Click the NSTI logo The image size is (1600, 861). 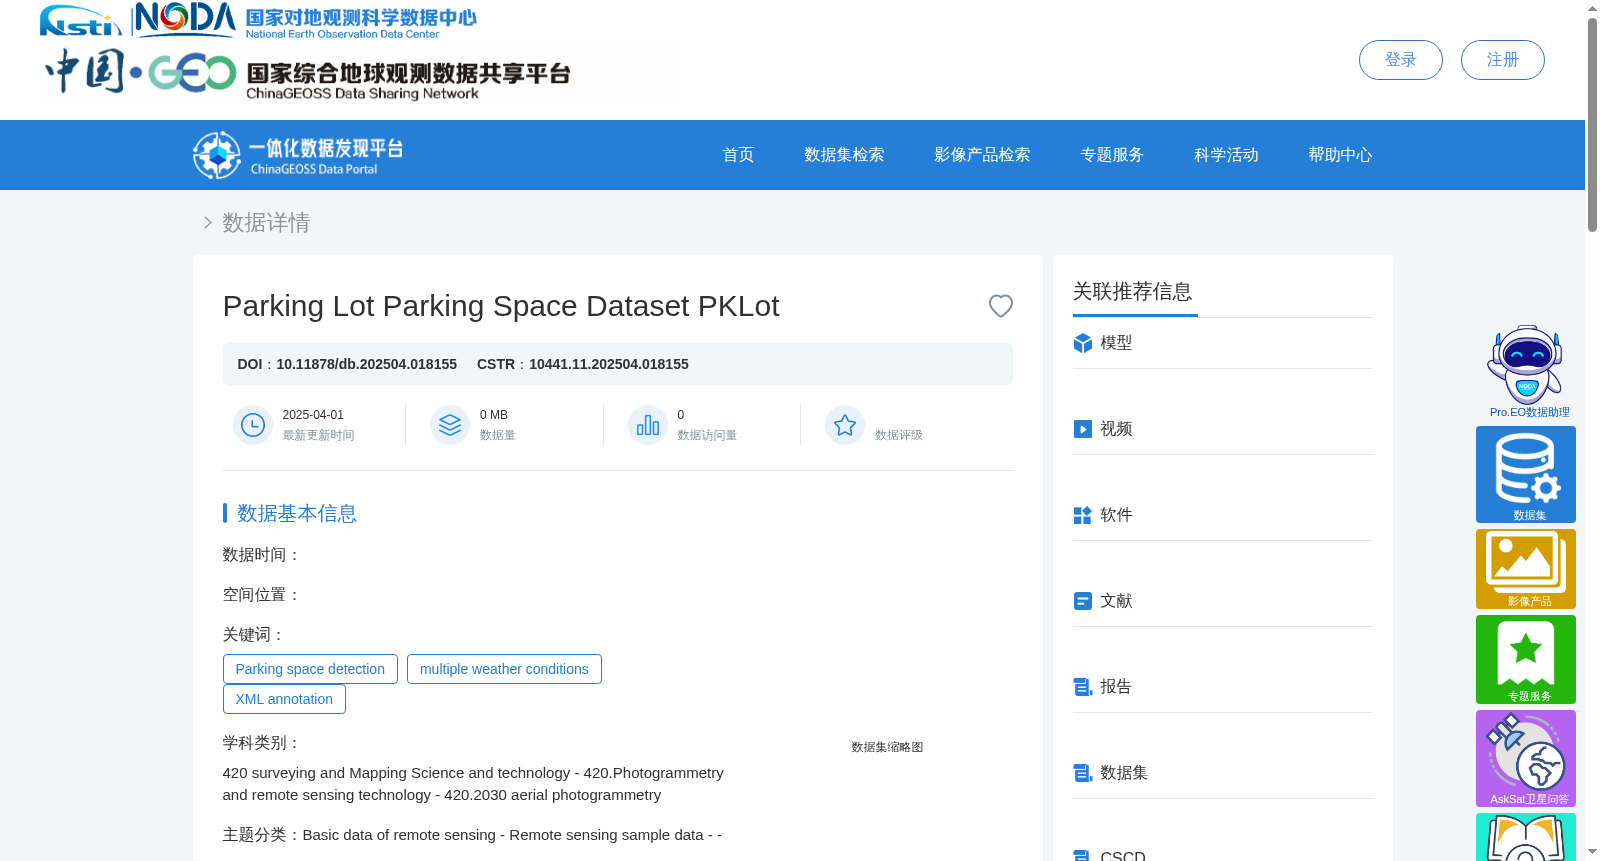81,20
